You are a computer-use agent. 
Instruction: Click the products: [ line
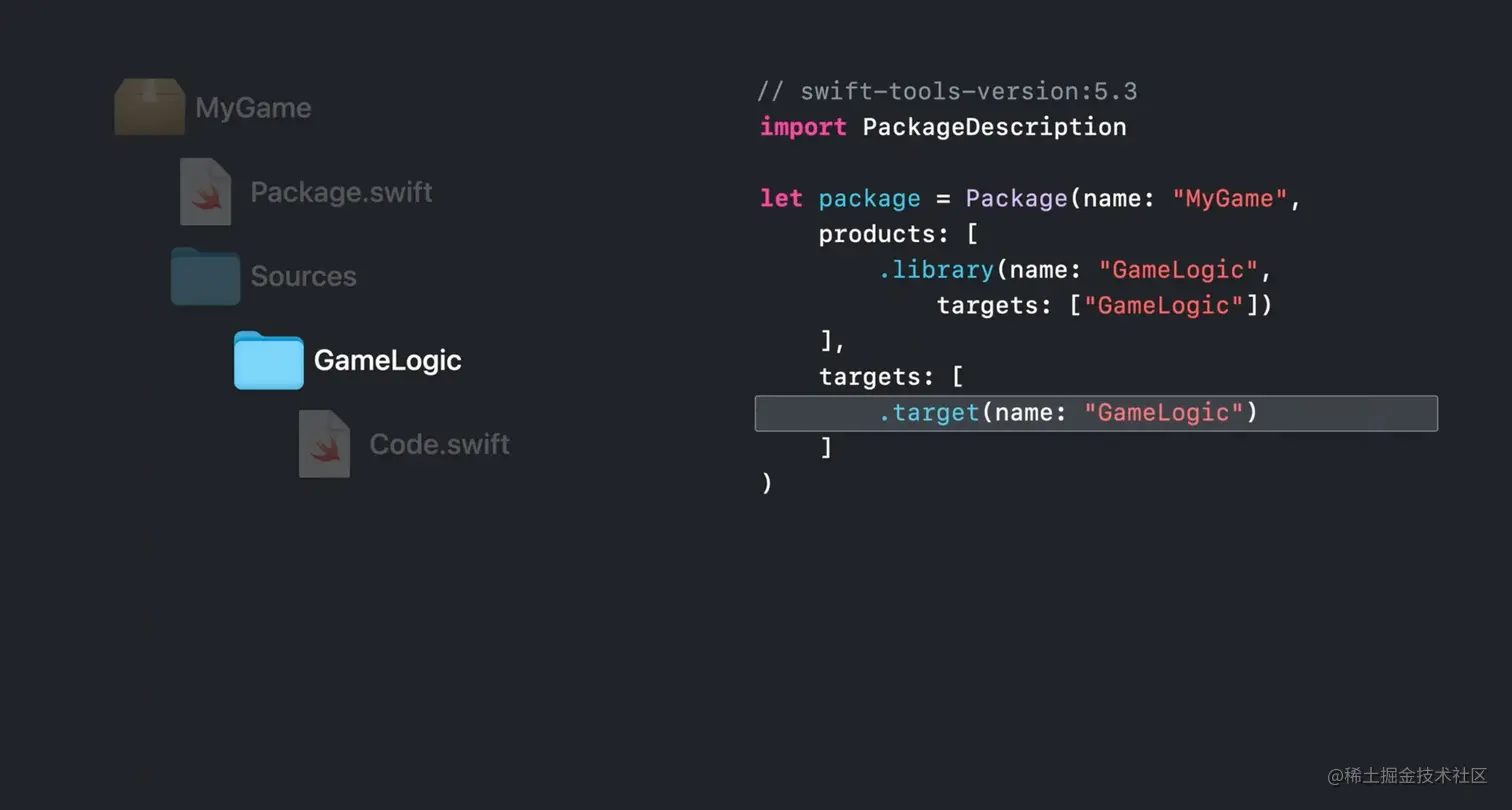click(x=897, y=234)
